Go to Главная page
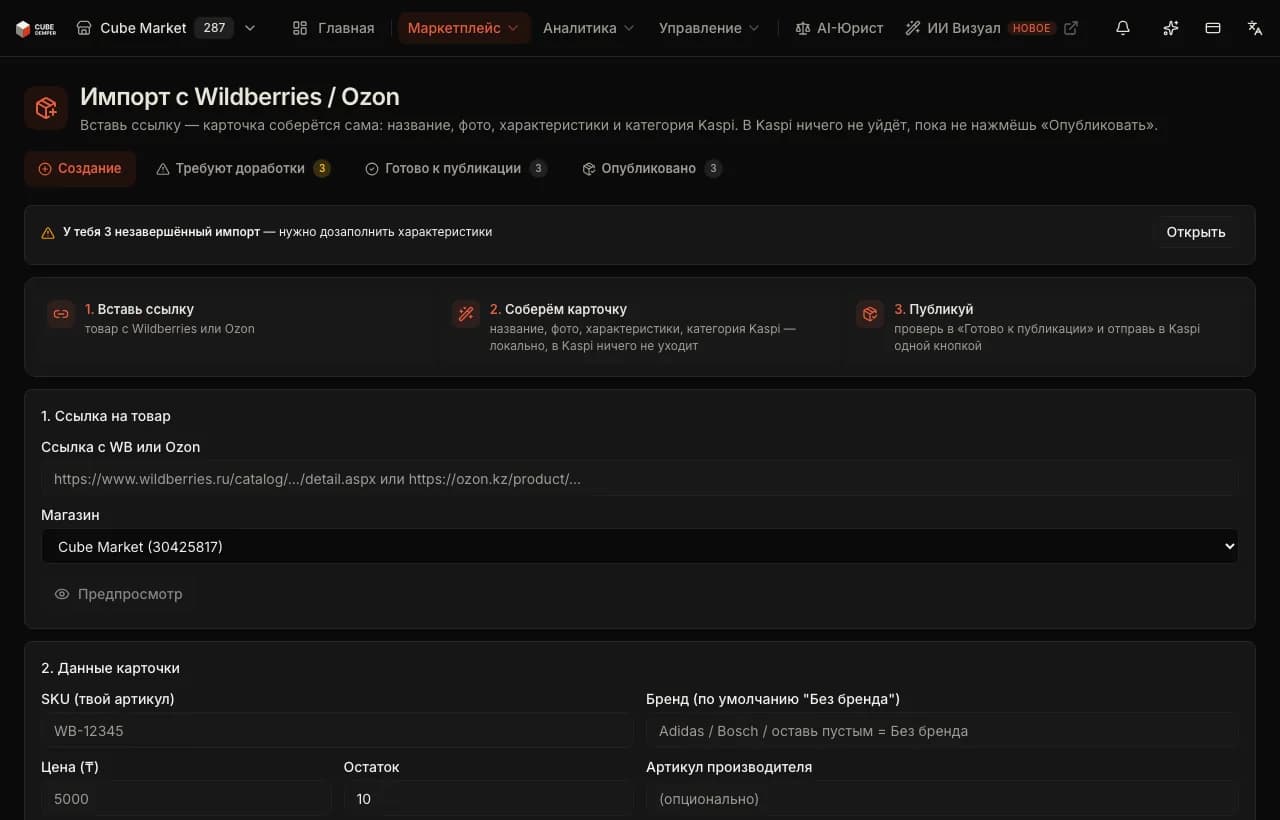The image size is (1280, 820). tap(333, 28)
